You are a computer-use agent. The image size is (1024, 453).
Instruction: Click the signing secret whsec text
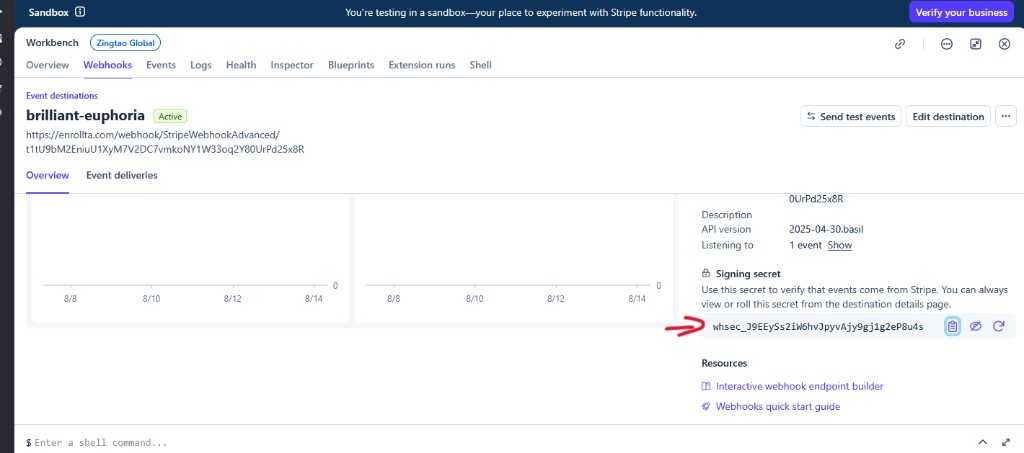[x=818, y=327]
